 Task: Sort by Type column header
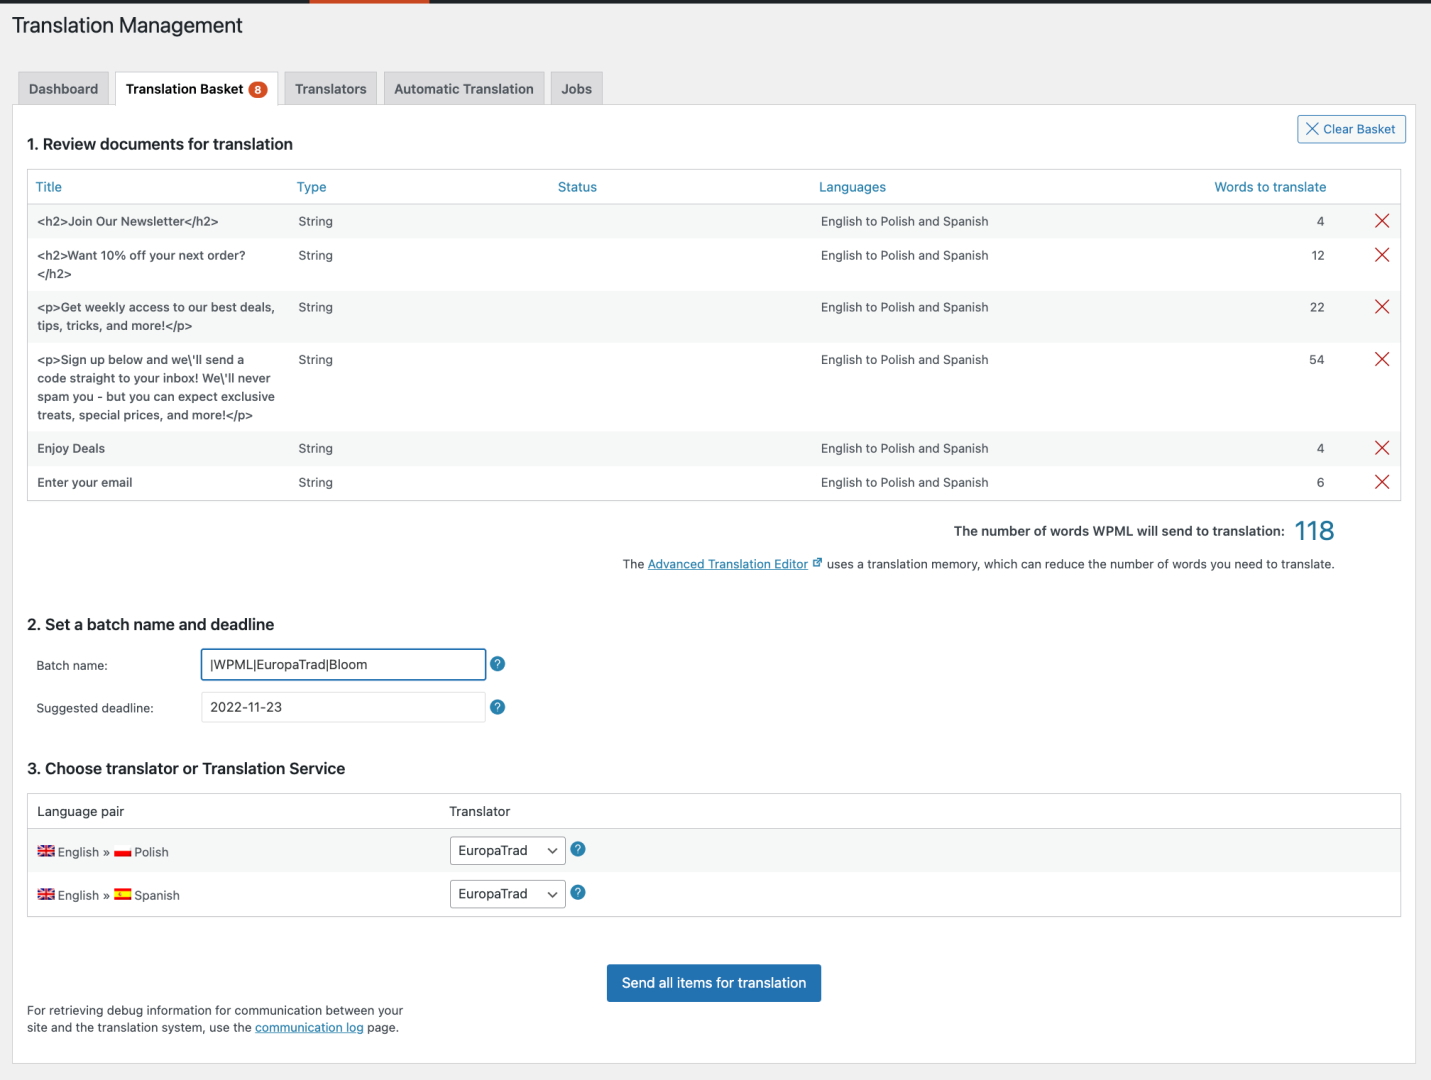[x=312, y=187]
